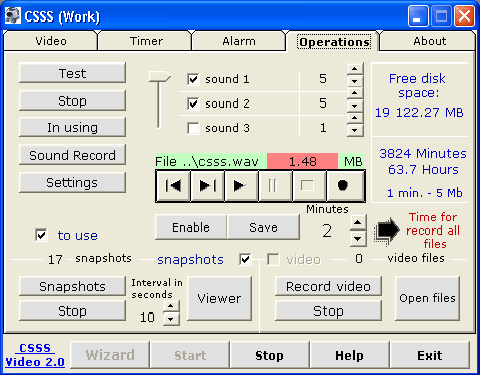The width and height of the screenshot is (480, 375).
Task: Toggle the sound 1 checkbox
Action: point(193,79)
